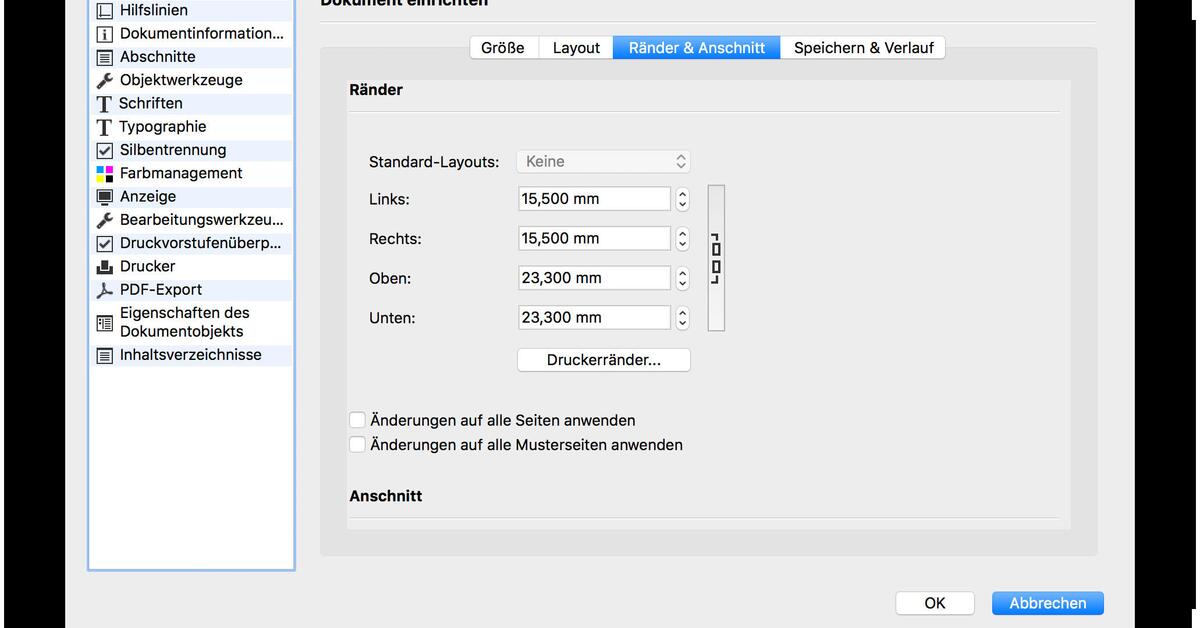1200x628 pixels.
Task: Click the colorful Farbmanagement swatch icon
Action: coord(104,173)
